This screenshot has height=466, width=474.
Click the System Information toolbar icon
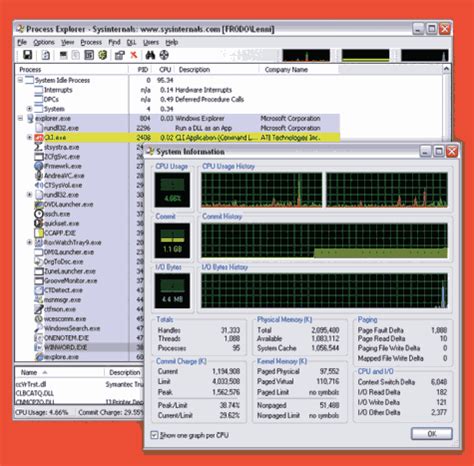pyautogui.click(x=63, y=55)
